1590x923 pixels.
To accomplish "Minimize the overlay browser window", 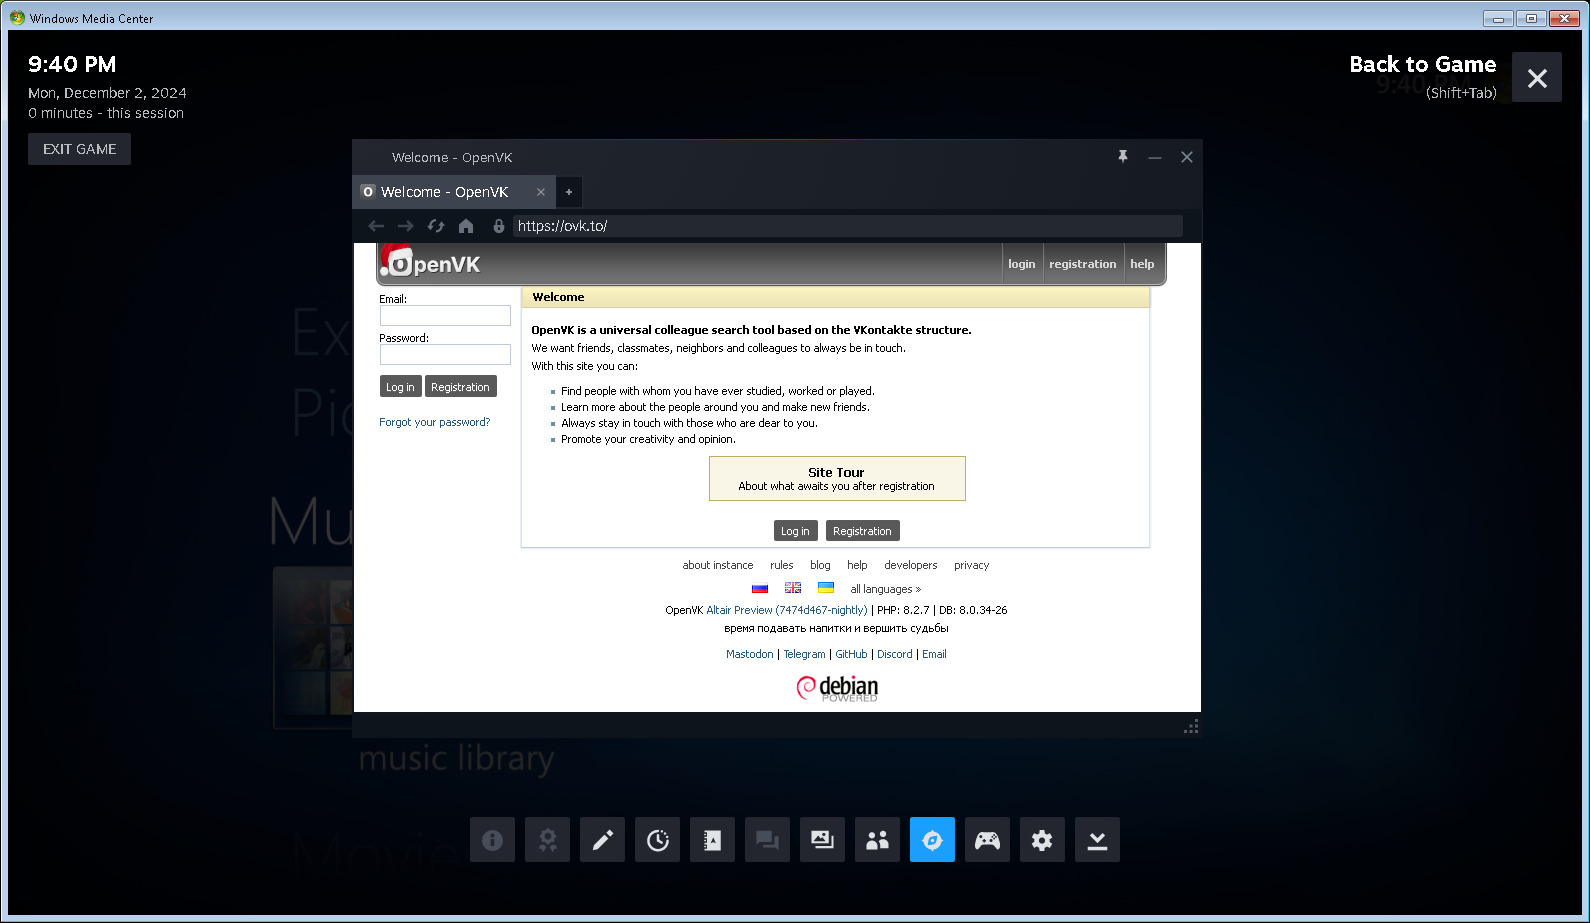I will (1155, 157).
